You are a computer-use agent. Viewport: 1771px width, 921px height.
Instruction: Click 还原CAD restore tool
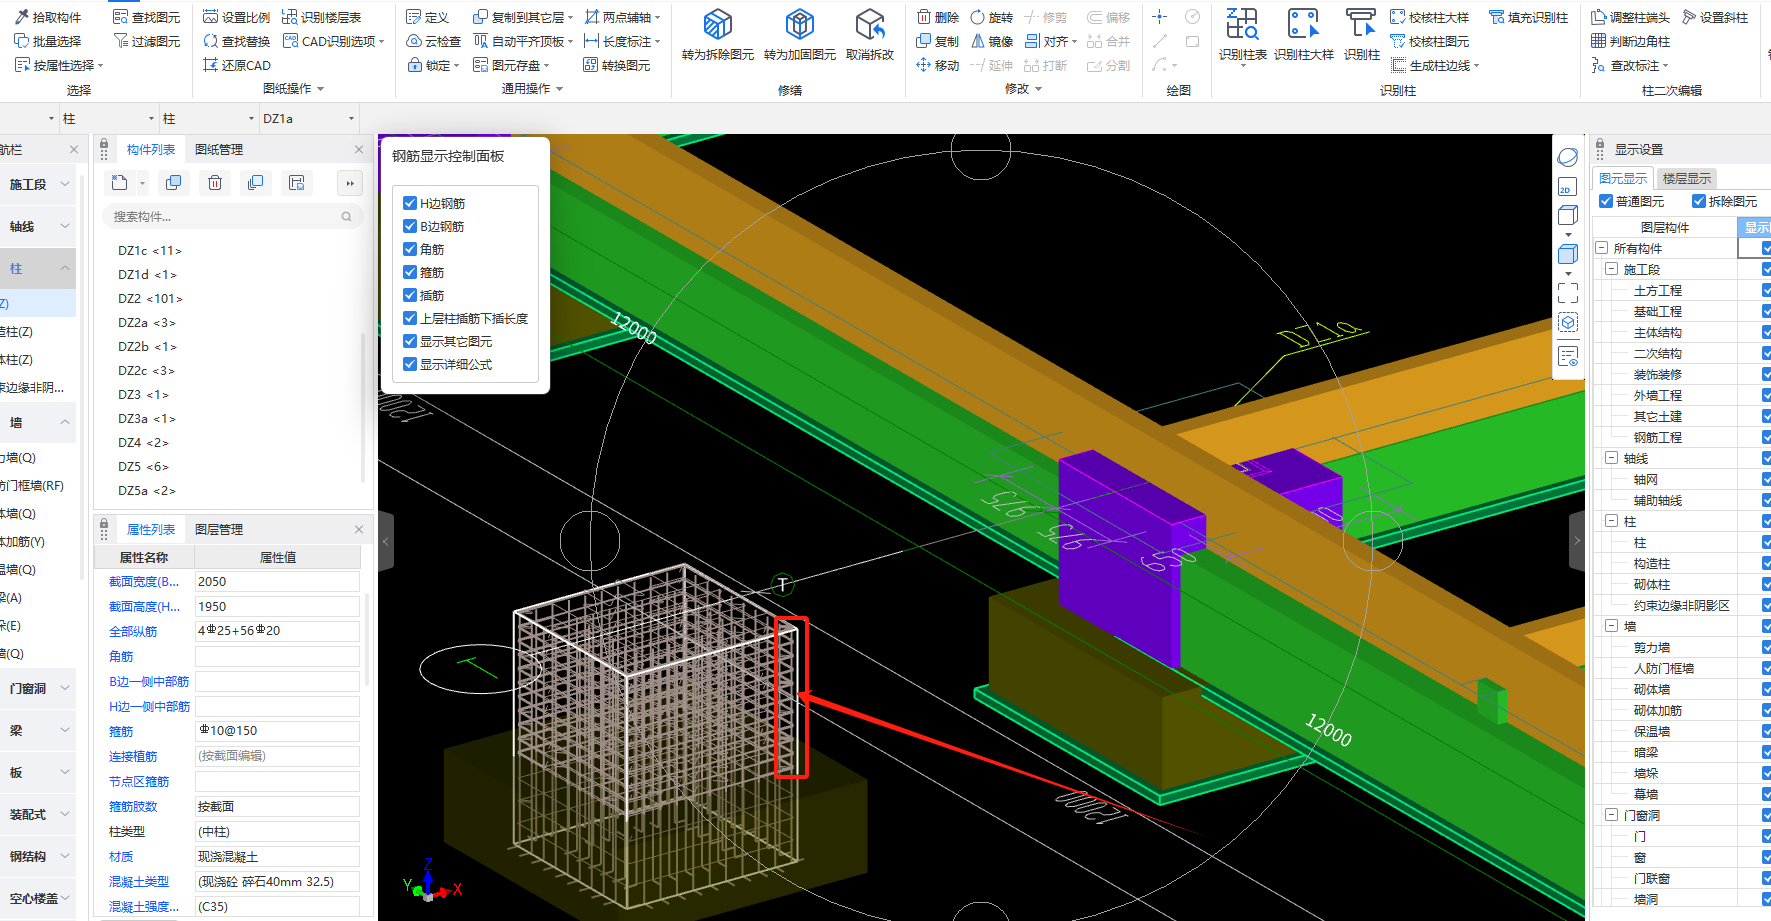pyautogui.click(x=237, y=65)
